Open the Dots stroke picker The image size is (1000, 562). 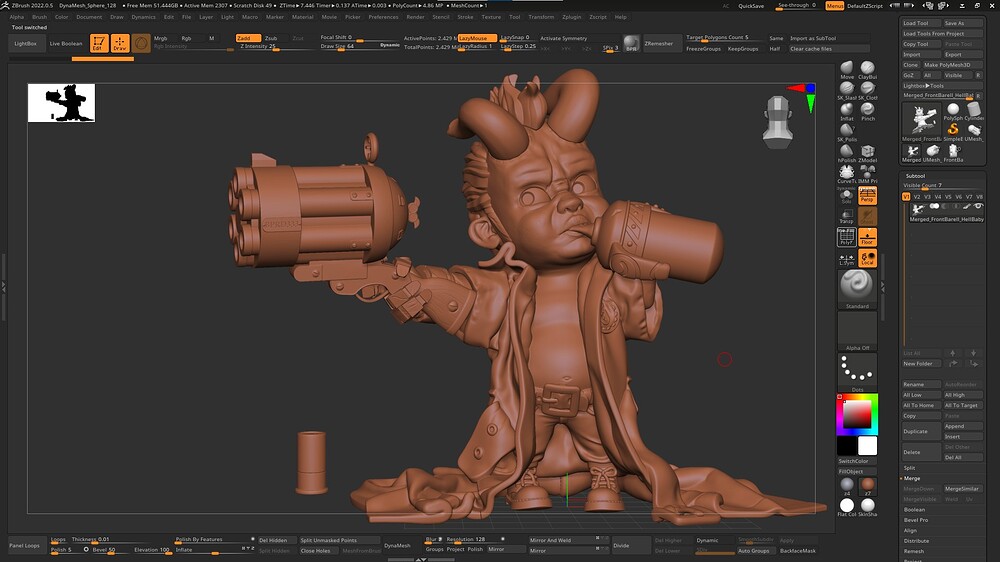point(857,372)
